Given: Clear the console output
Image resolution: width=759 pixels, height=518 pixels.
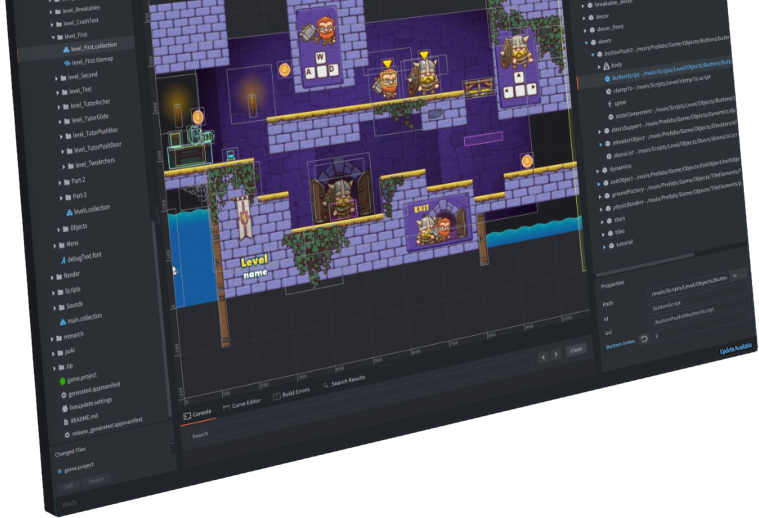Looking at the screenshot, I should 576,350.
